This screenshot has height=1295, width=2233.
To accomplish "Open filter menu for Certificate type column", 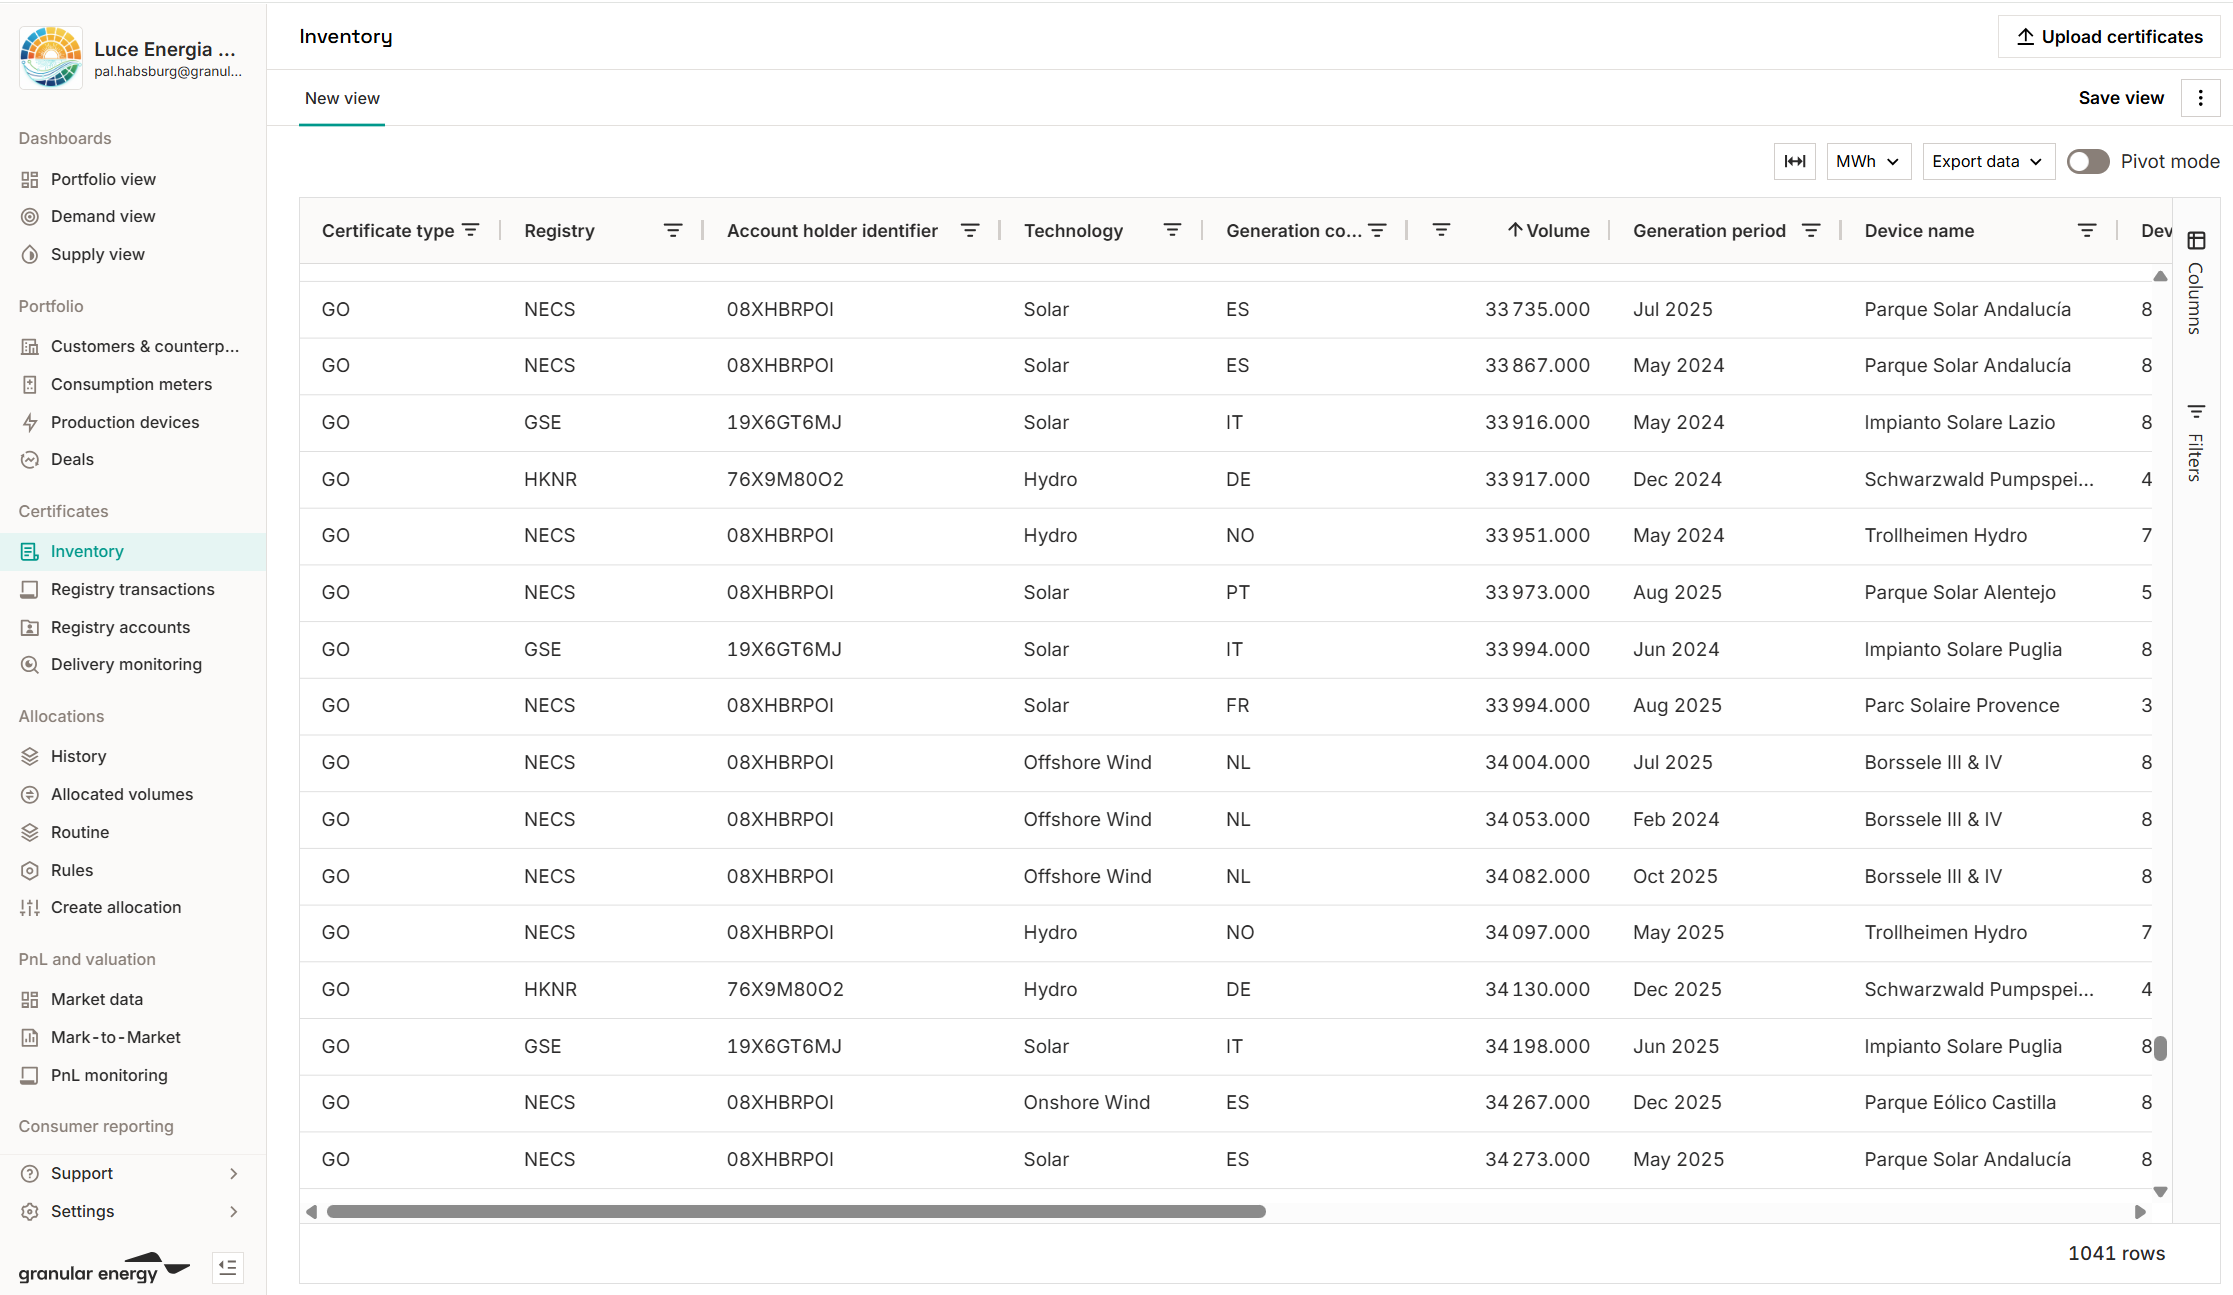I will coord(471,230).
